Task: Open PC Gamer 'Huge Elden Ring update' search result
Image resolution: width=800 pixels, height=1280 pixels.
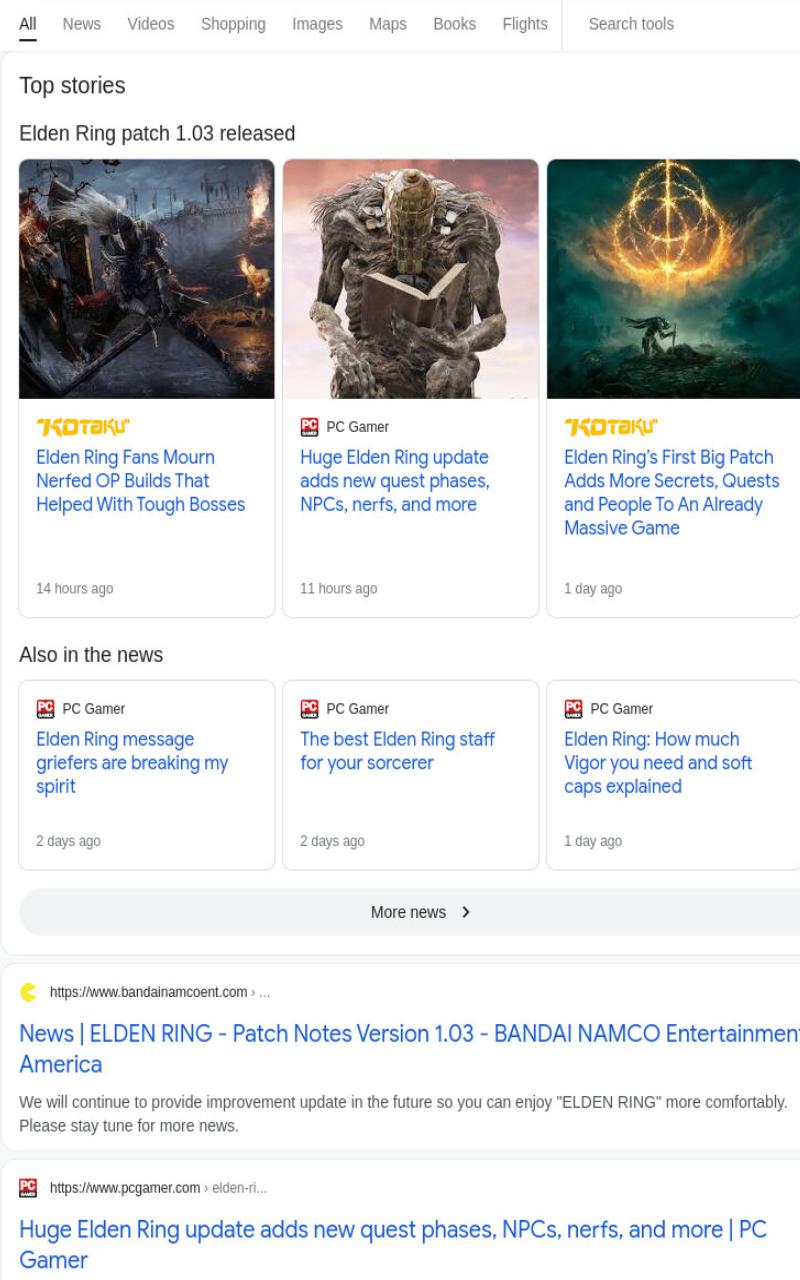Action: (393, 1244)
